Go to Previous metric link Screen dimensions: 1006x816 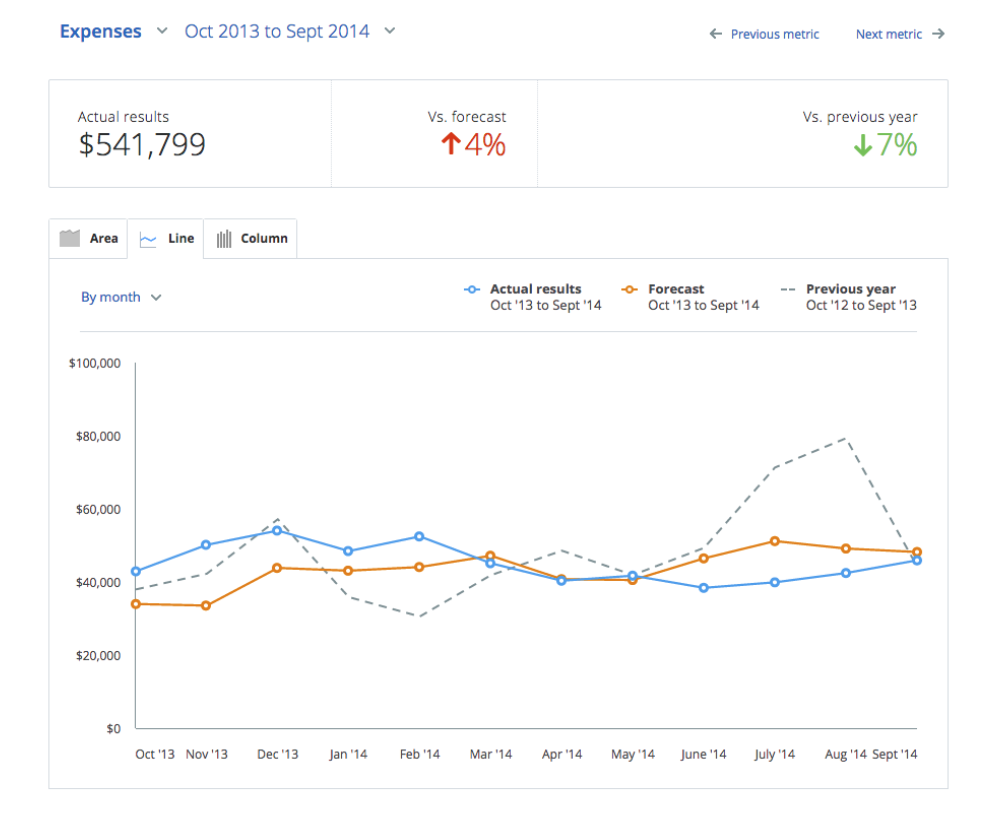pos(774,34)
